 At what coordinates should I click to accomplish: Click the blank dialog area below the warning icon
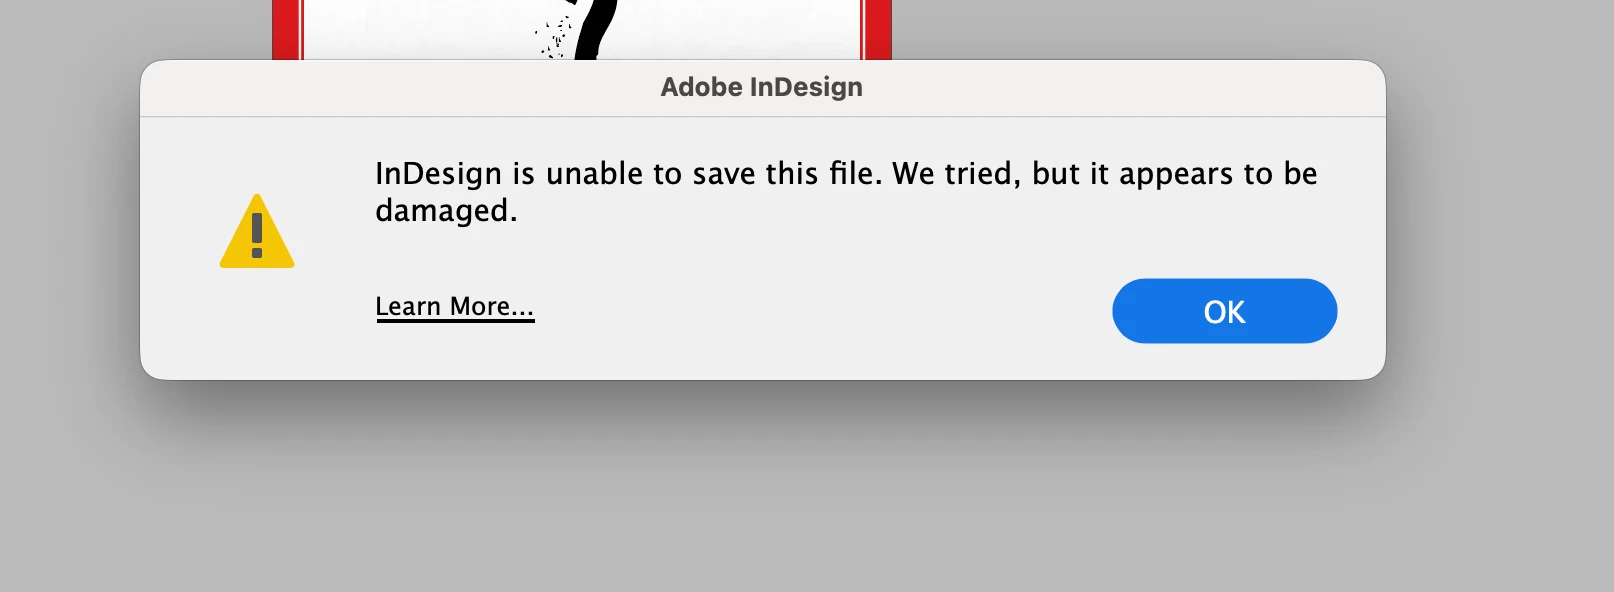pyautogui.click(x=257, y=325)
